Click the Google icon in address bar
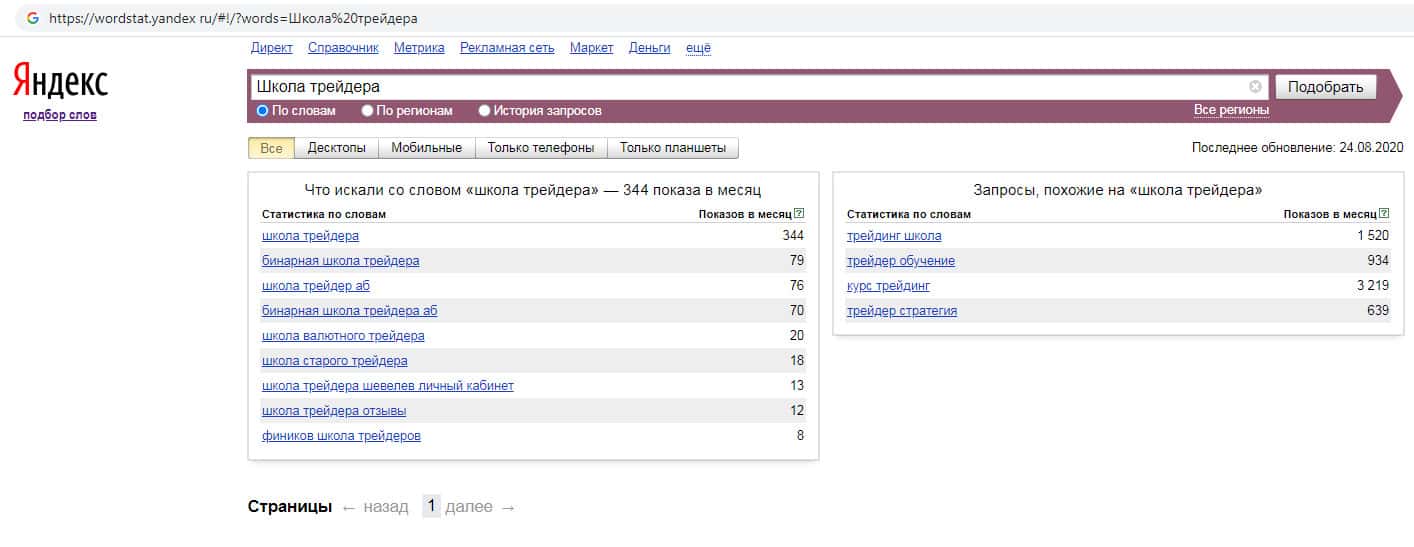This screenshot has width=1414, height=547. pyautogui.click(x=33, y=18)
